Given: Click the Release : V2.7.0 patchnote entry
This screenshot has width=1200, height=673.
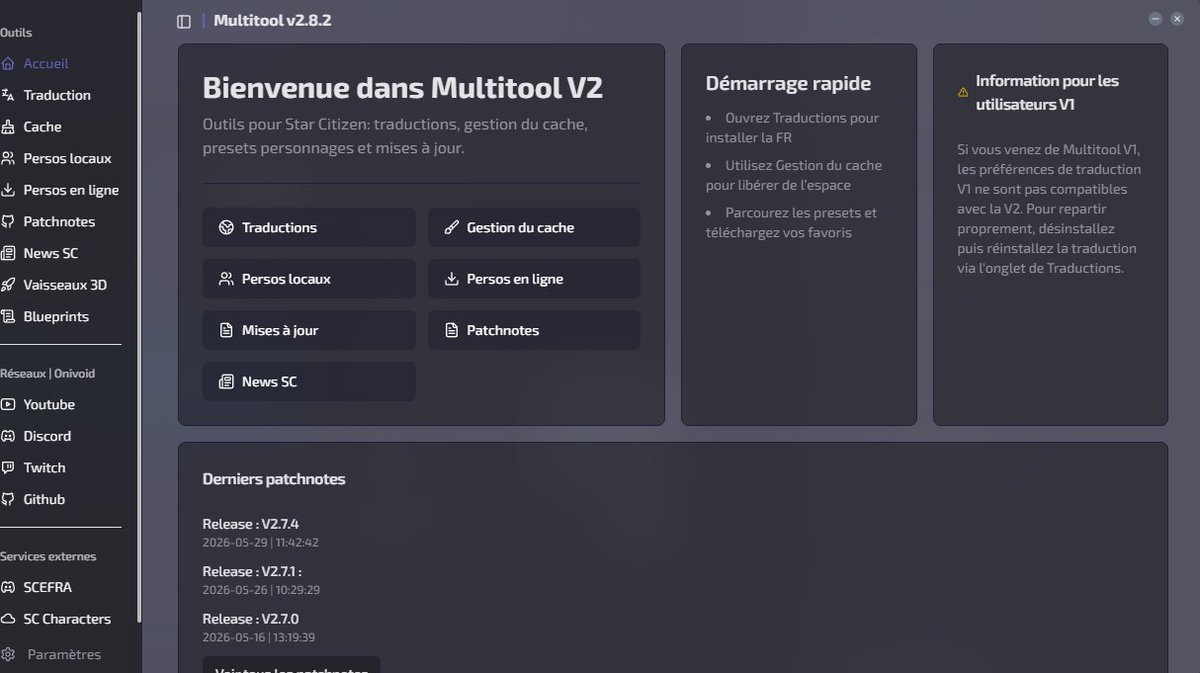Looking at the screenshot, I should tap(251, 619).
